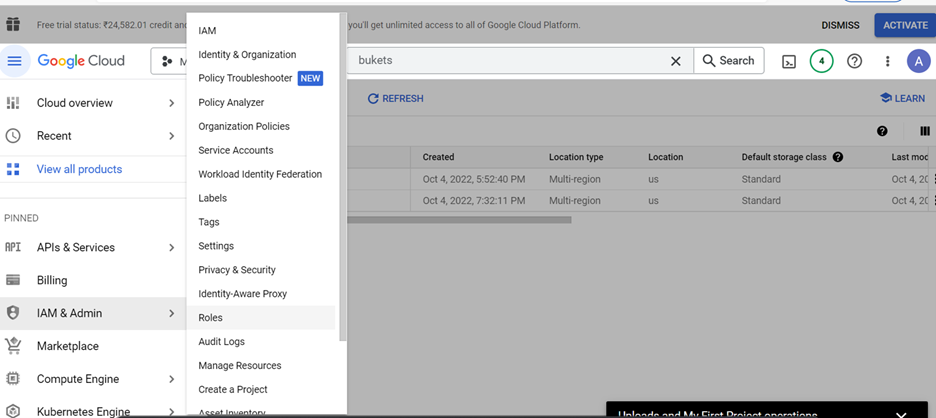This screenshot has width=936, height=418.
Task: Expand the Cloud overview submenu
Action: pyautogui.click(x=171, y=103)
